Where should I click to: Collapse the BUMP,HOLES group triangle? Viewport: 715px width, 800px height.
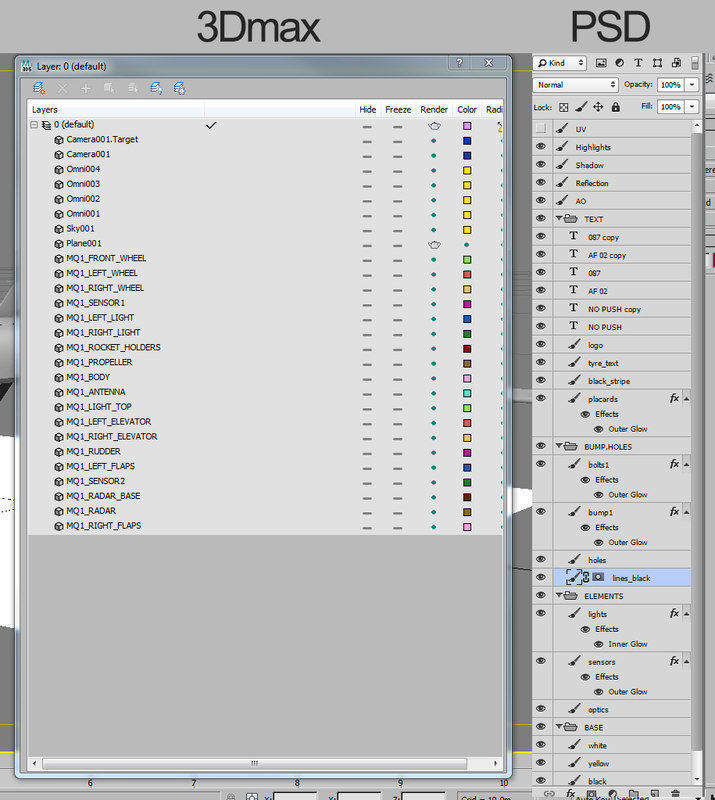(559, 445)
